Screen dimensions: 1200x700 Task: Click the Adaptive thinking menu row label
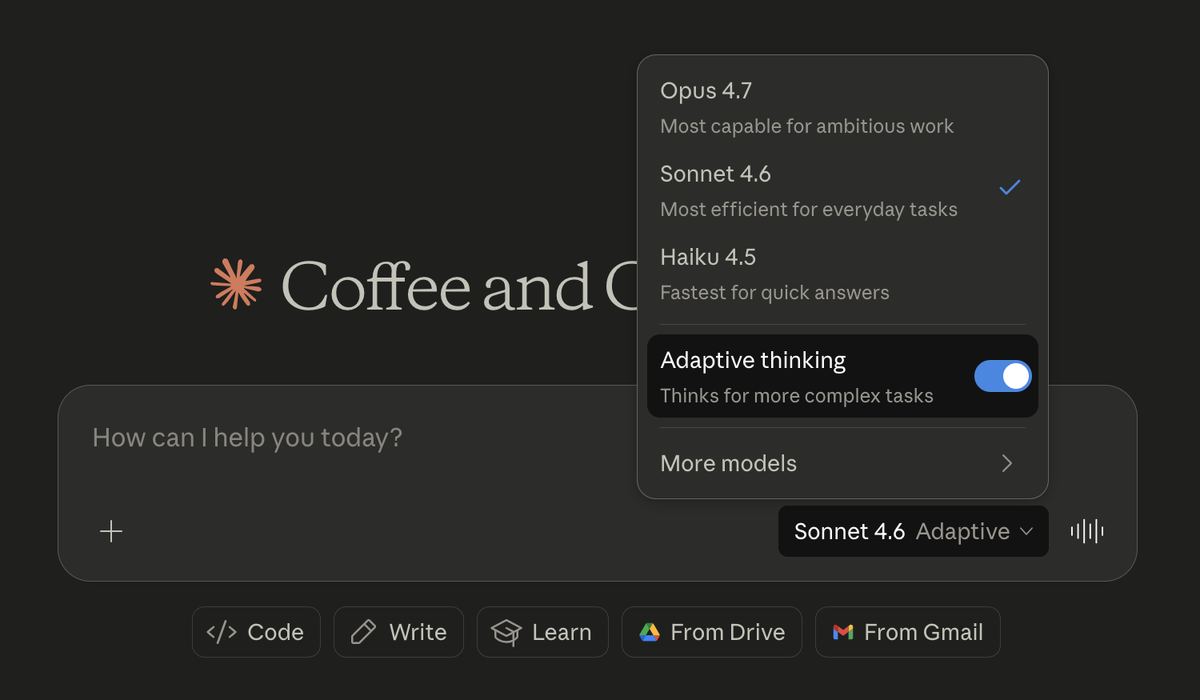[753, 360]
